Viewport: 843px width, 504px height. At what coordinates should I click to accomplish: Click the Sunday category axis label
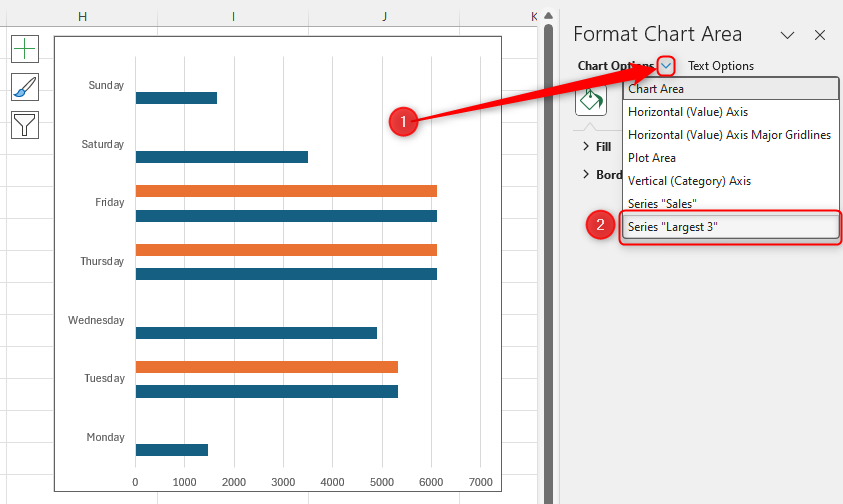tap(106, 86)
